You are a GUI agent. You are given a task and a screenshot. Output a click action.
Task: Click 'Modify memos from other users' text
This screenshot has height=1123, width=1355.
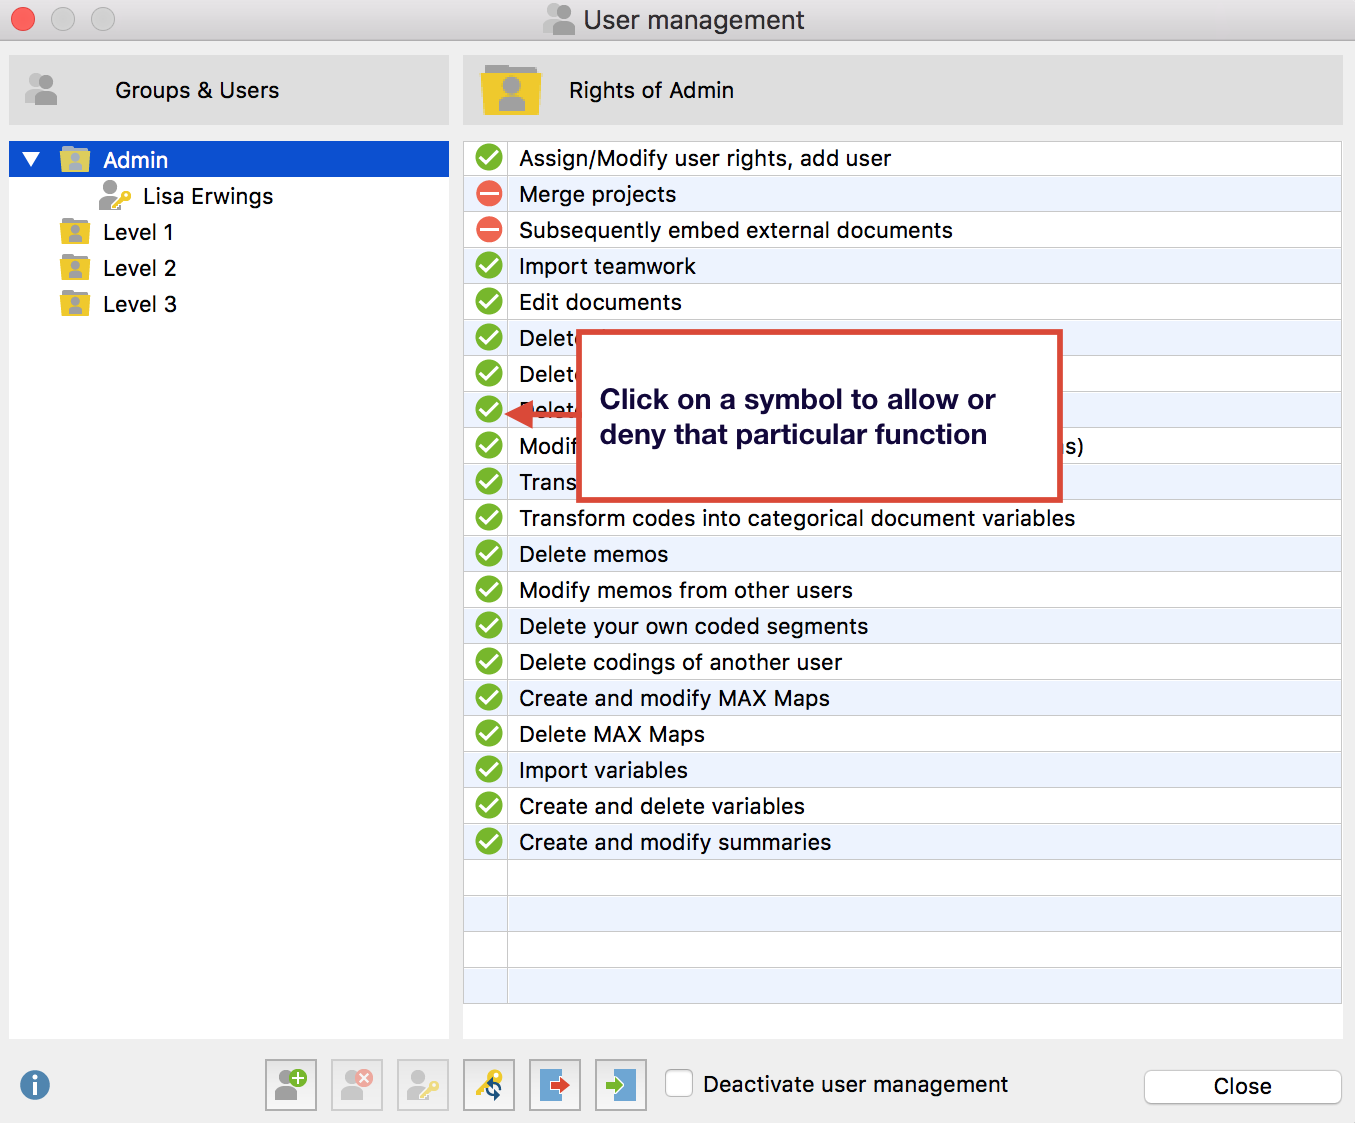[686, 590]
